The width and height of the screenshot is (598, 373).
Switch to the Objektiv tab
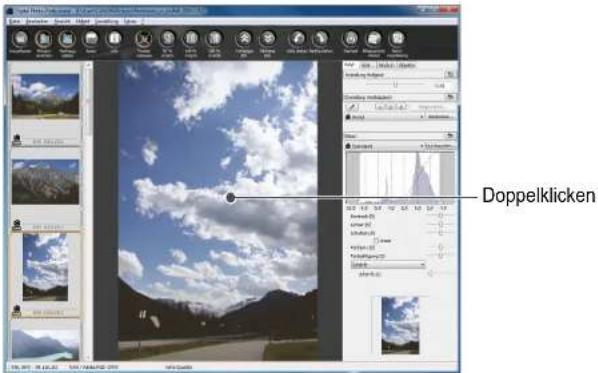(x=407, y=66)
